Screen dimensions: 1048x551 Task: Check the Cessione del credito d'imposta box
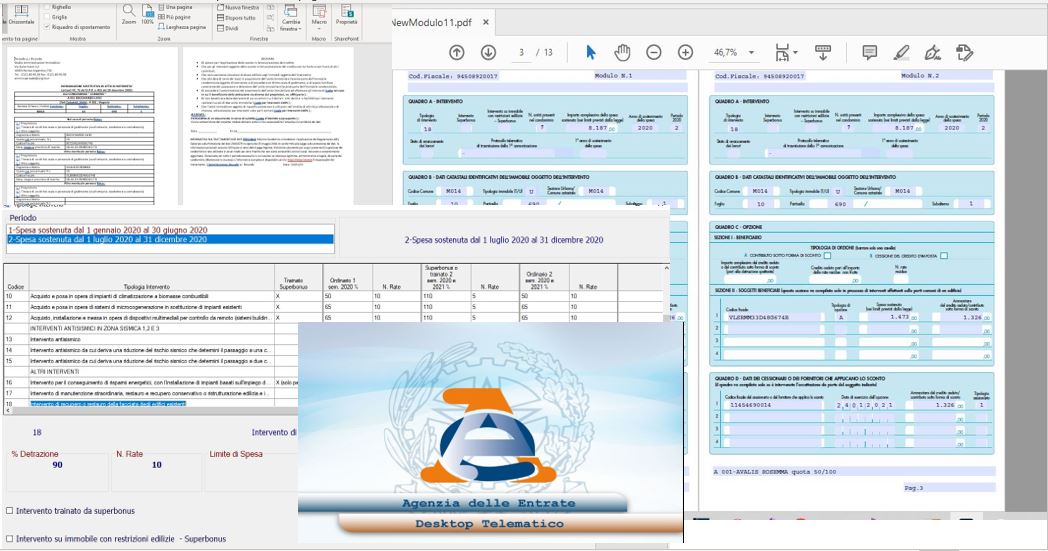pyautogui.click(x=944, y=255)
